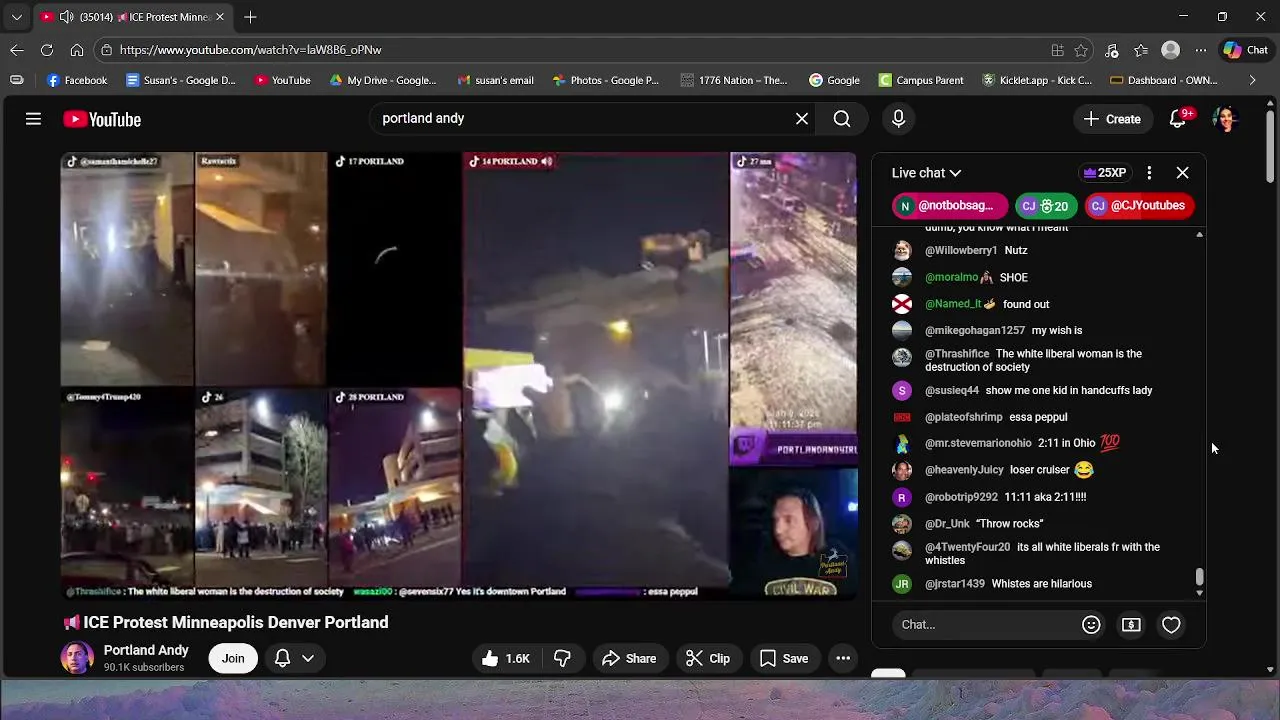Reload the browser page
The image size is (1280, 720).
47,50
